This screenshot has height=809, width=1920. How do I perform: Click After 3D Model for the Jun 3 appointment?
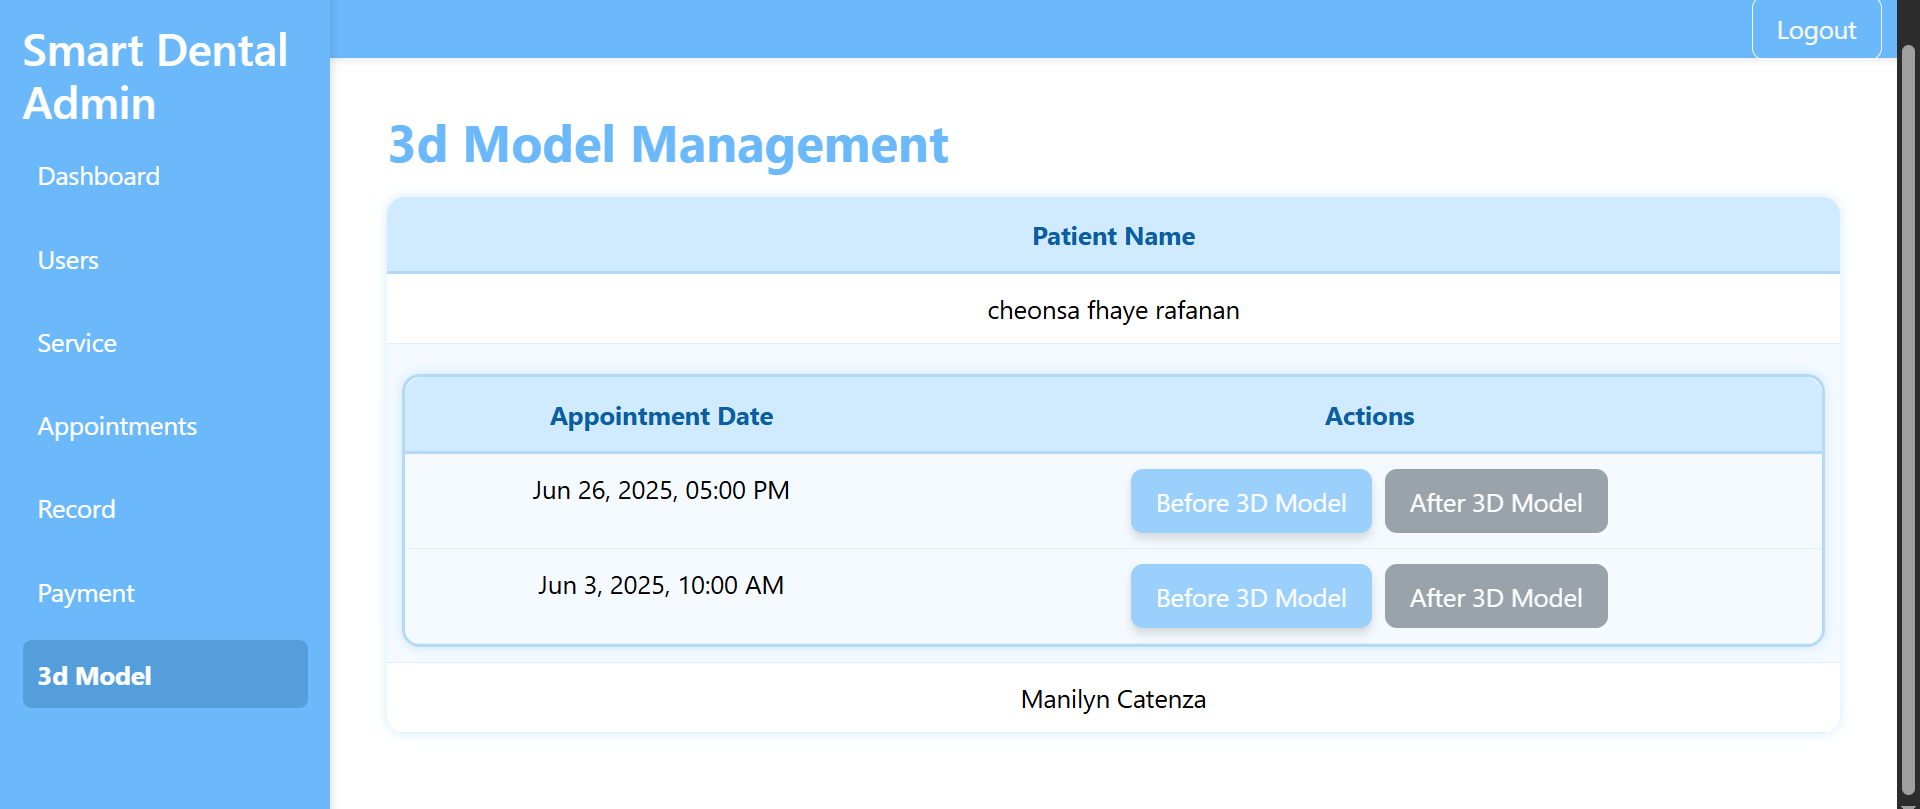pos(1495,596)
